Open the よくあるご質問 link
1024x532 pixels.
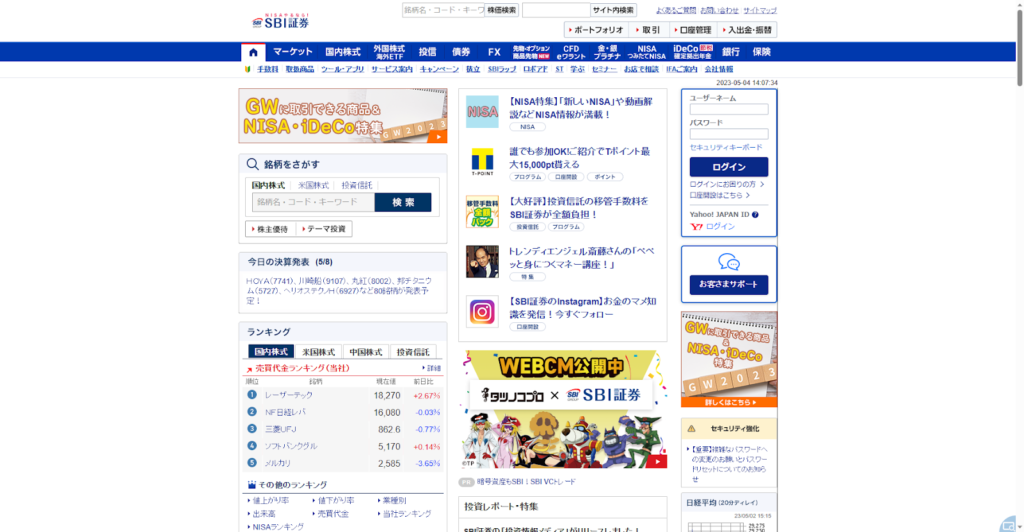point(676,10)
